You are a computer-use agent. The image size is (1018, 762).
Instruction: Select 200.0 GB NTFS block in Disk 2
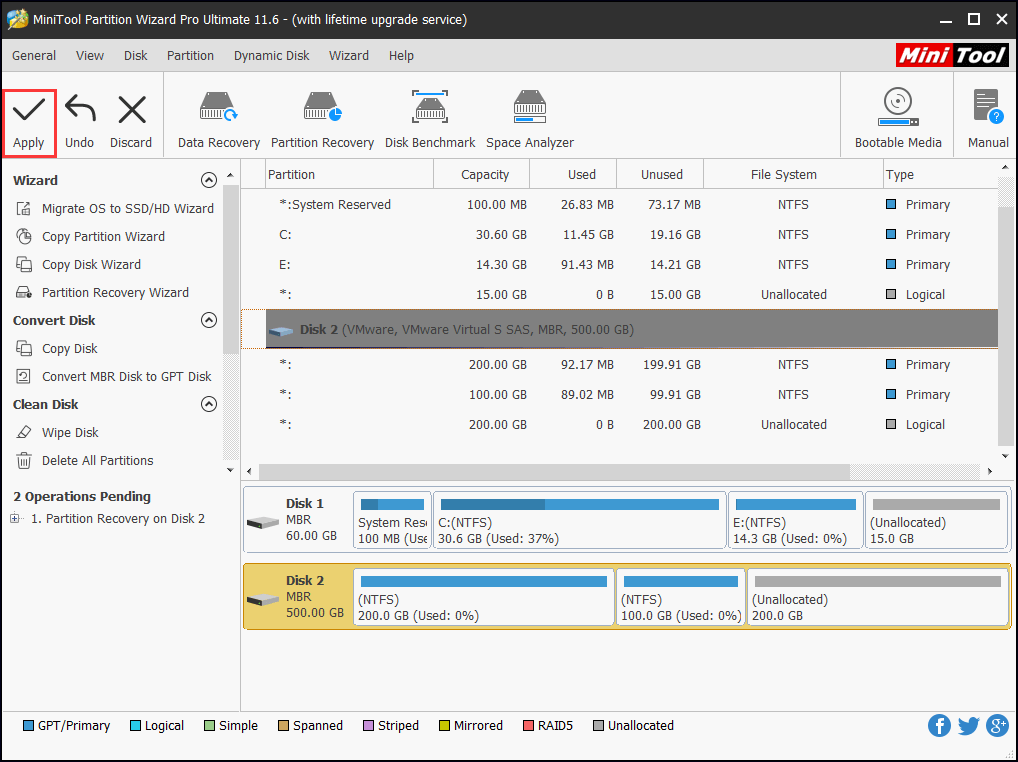coord(484,597)
